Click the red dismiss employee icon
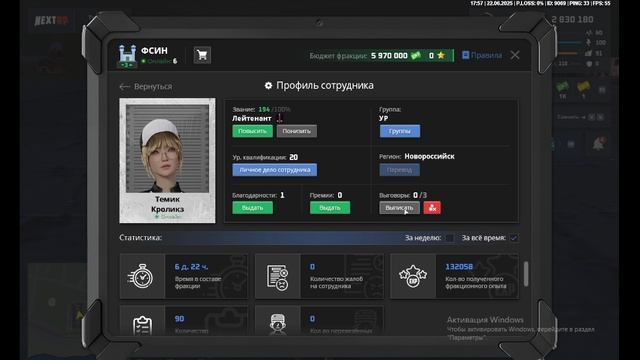Viewport: 640px width, 360px height. coord(432,208)
